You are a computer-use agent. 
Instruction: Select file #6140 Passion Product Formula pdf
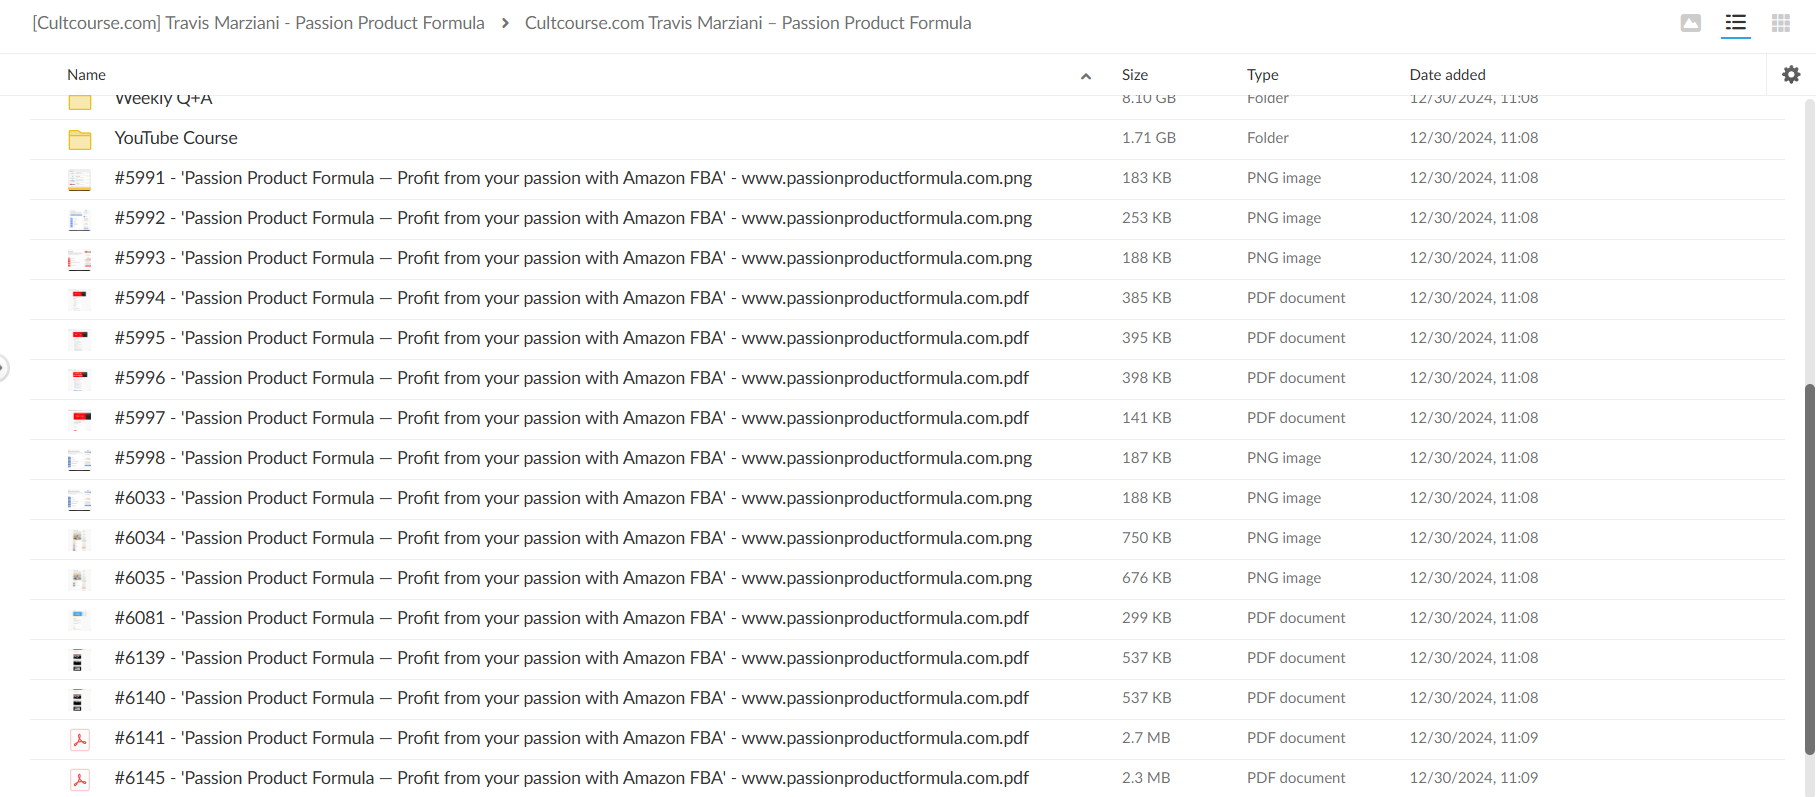(x=572, y=698)
